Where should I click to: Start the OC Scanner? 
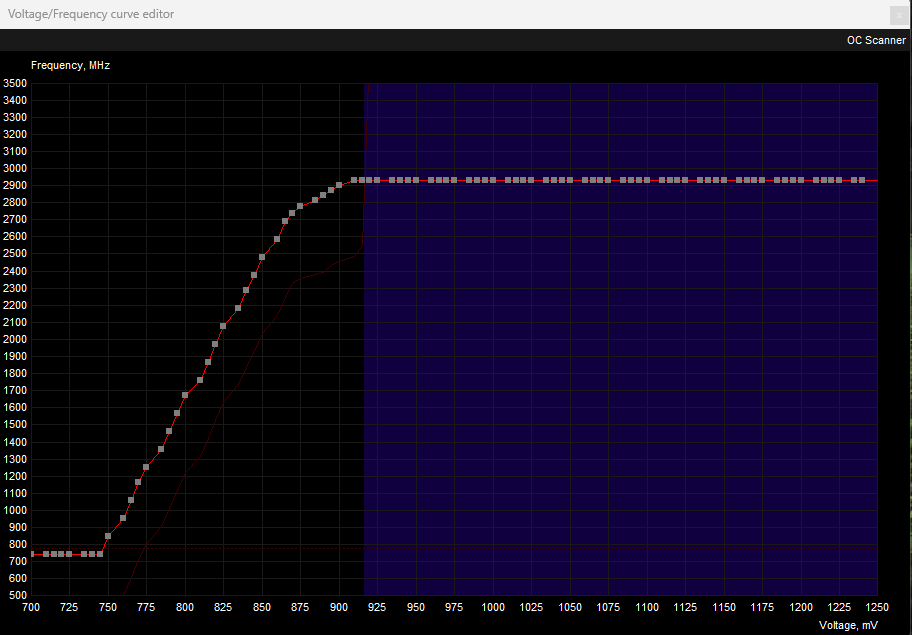875,40
